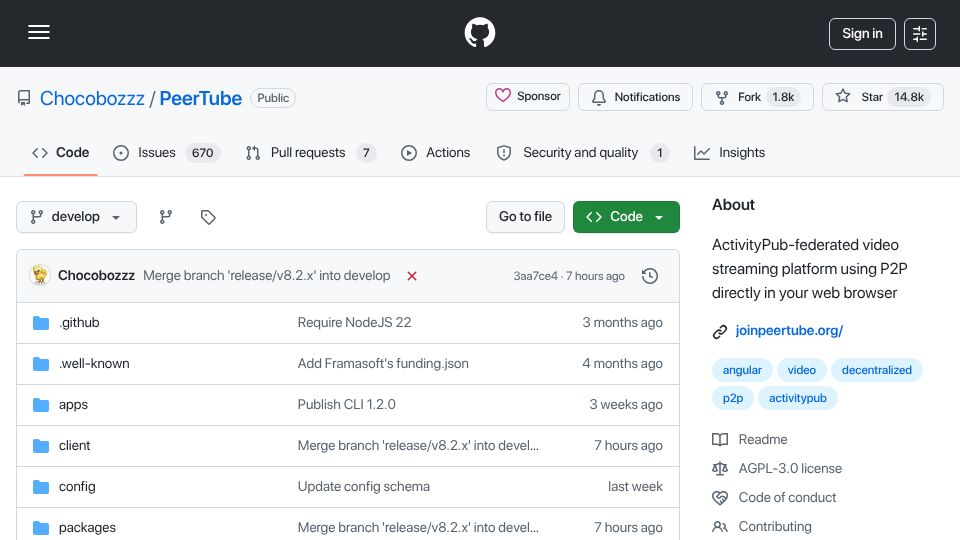960x540 pixels.
Task: Open 'Add Framasoft's funding.json' commit
Action: pyautogui.click(x=383, y=364)
